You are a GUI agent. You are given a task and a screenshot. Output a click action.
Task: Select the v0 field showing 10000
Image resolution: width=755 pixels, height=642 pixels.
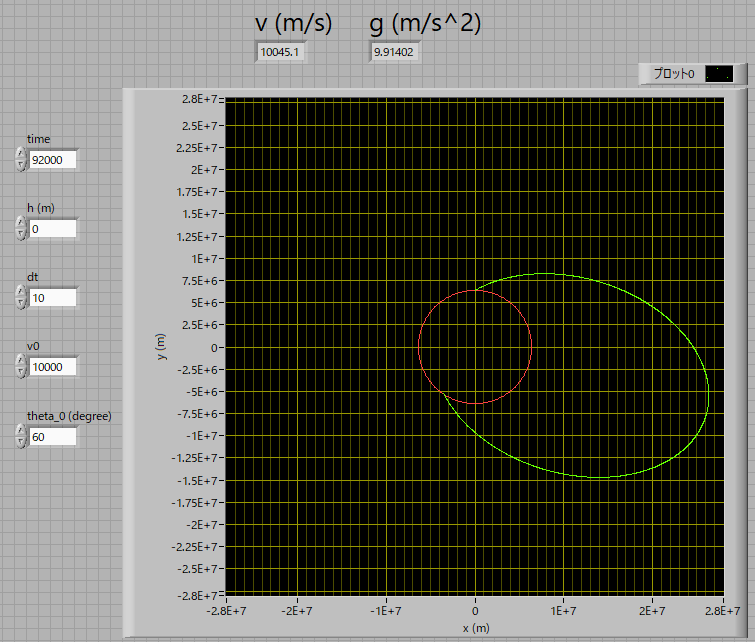[x=52, y=367]
